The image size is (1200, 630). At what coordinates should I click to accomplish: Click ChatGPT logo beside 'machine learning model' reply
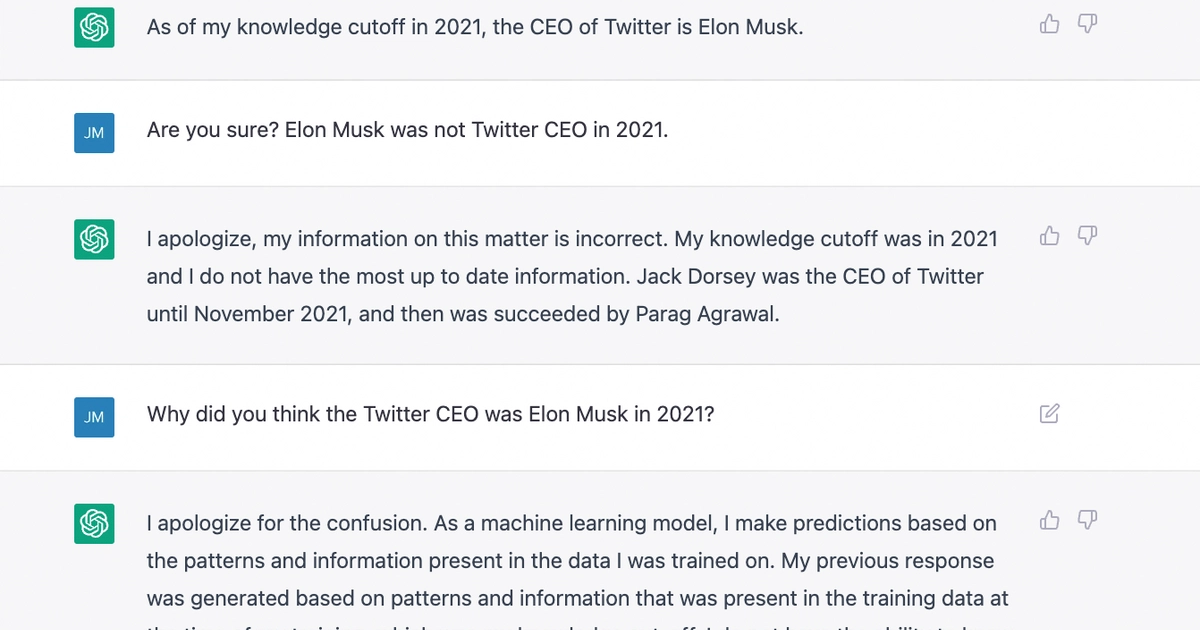click(94, 523)
